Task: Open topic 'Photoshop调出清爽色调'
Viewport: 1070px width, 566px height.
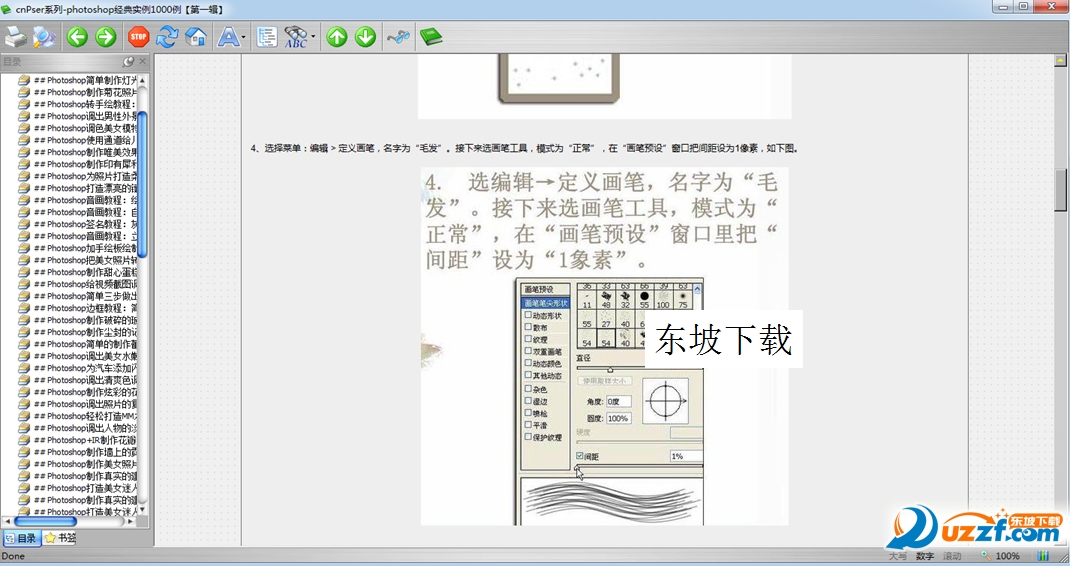Action: click(x=85, y=380)
